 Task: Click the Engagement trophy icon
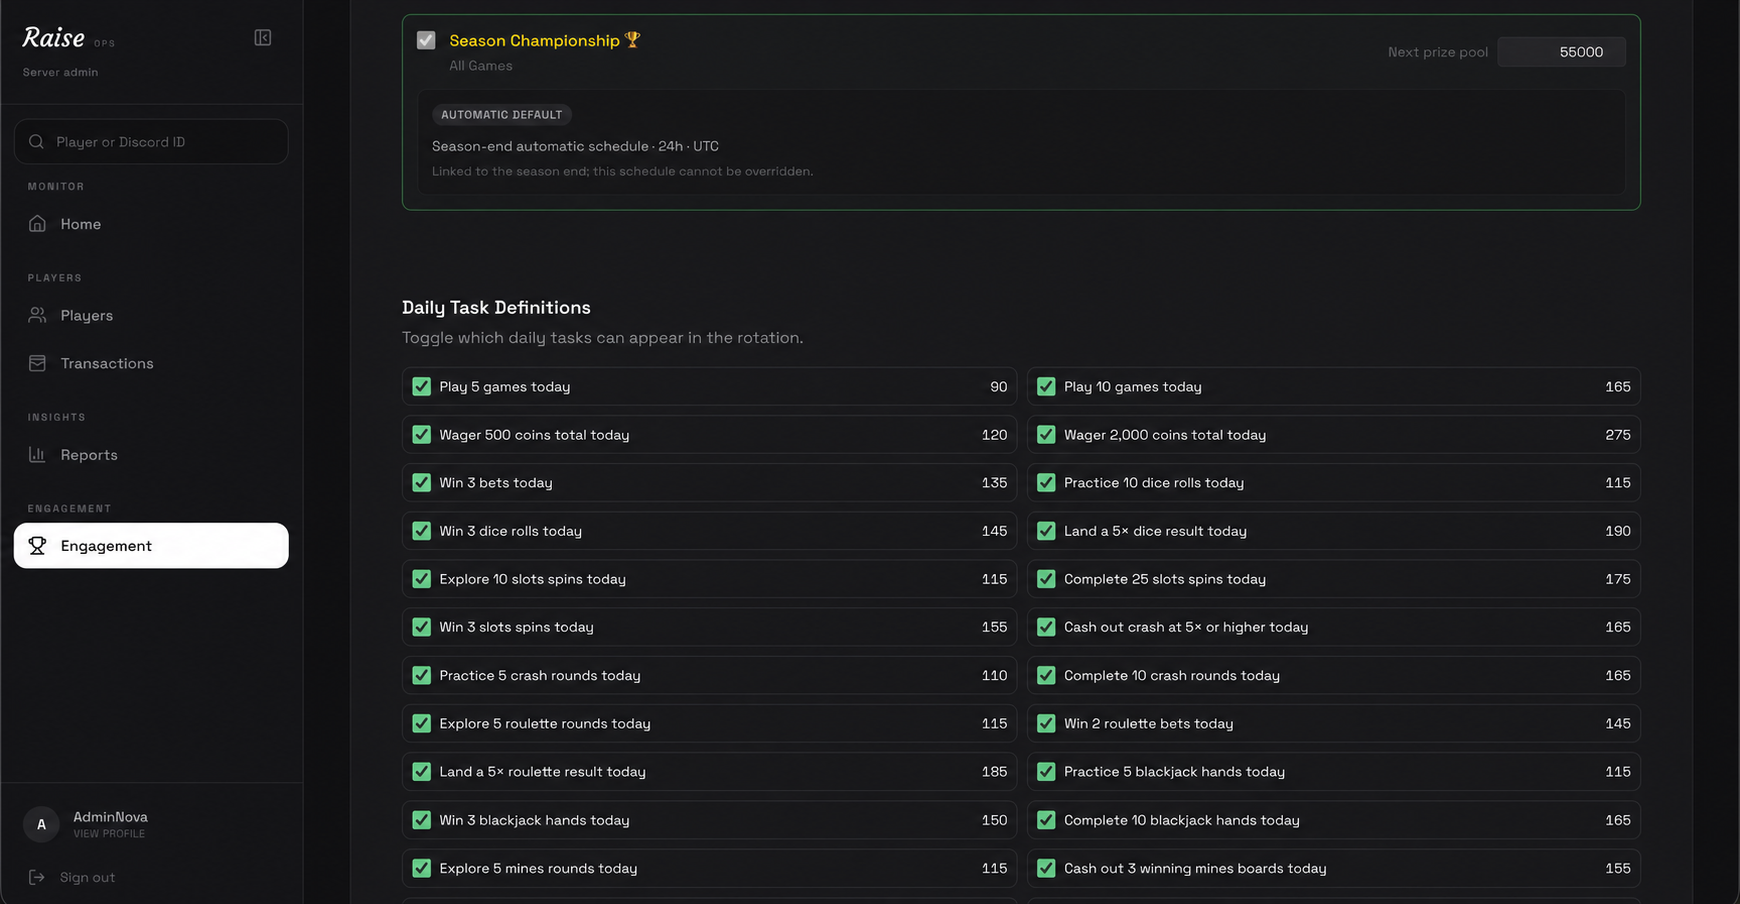[37, 546]
